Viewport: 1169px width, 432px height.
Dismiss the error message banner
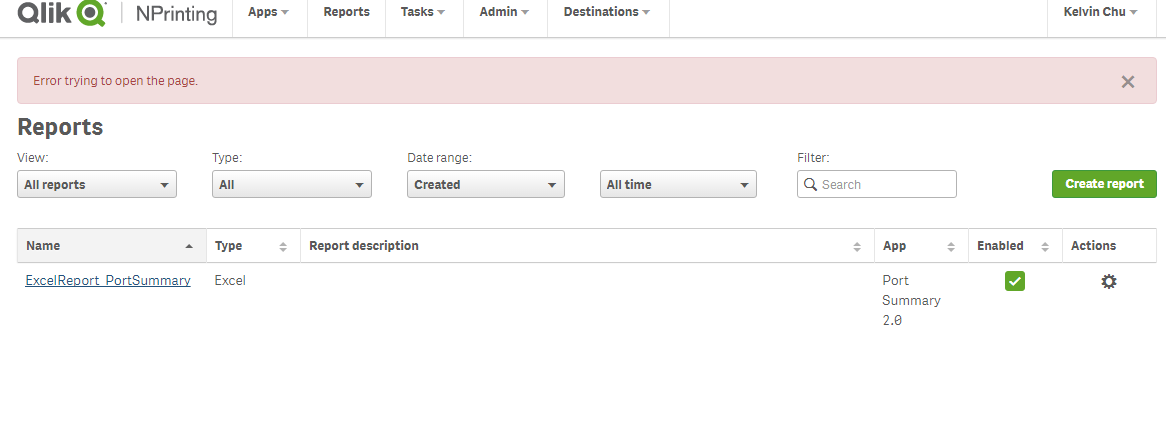click(x=1127, y=82)
